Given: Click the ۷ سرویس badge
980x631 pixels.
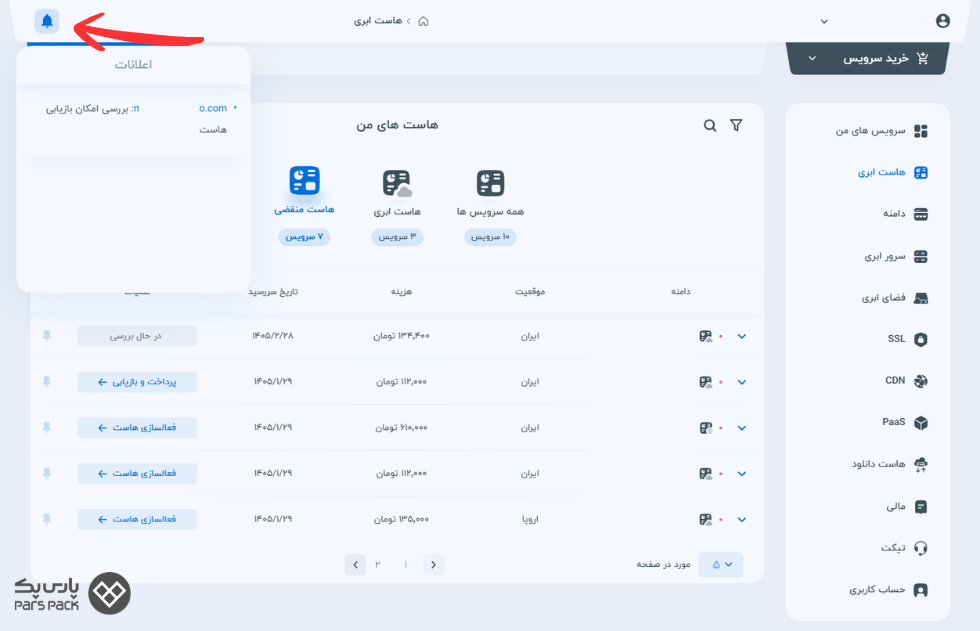Looking at the screenshot, I should [x=304, y=237].
